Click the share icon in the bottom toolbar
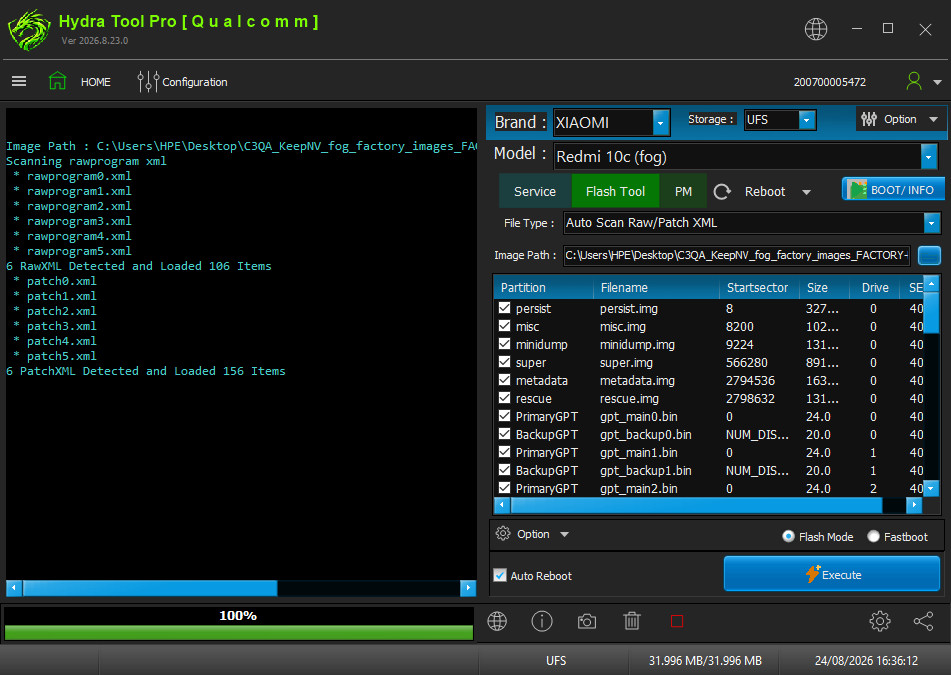The image size is (951, 675). point(923,621)
